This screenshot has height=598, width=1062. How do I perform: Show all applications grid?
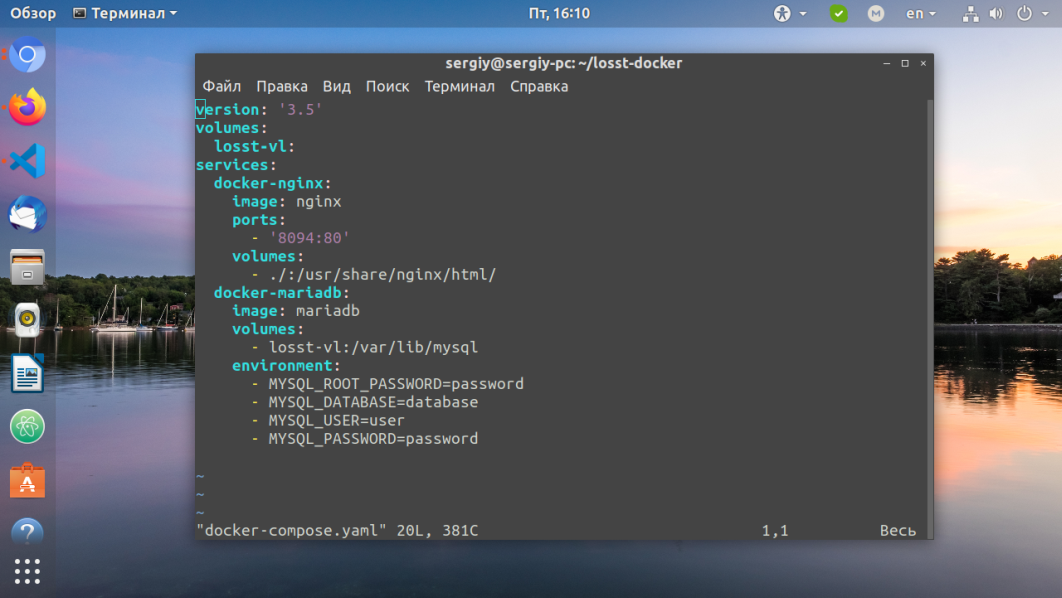28,572
